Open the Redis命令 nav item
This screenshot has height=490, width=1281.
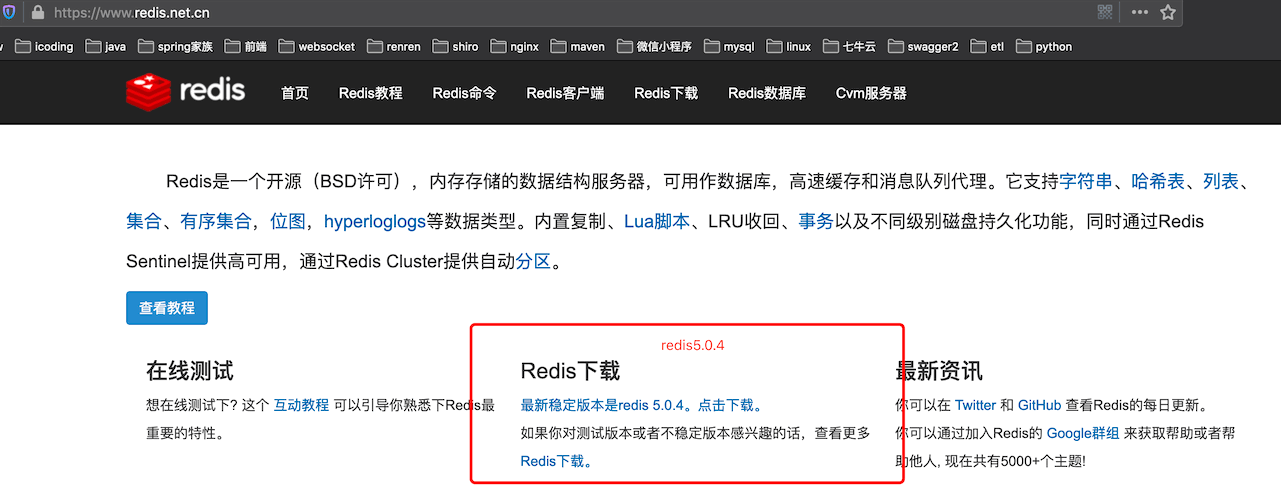coord(464,93)
